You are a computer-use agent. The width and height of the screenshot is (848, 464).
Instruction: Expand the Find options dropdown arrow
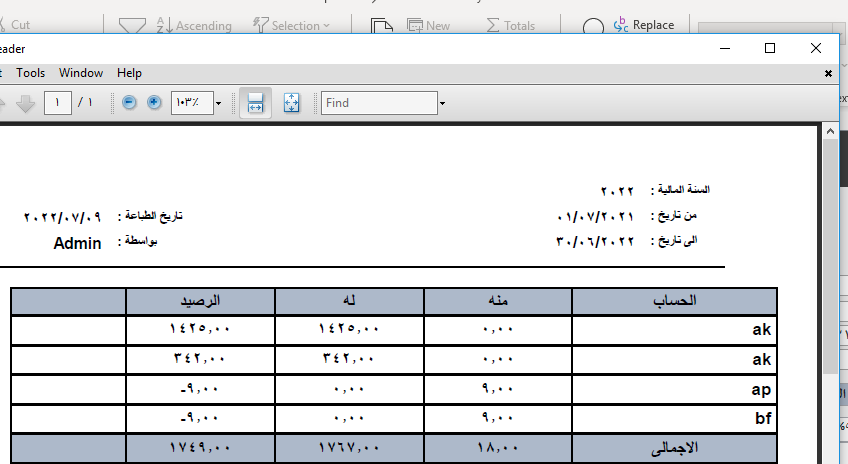tap(442, 103)
